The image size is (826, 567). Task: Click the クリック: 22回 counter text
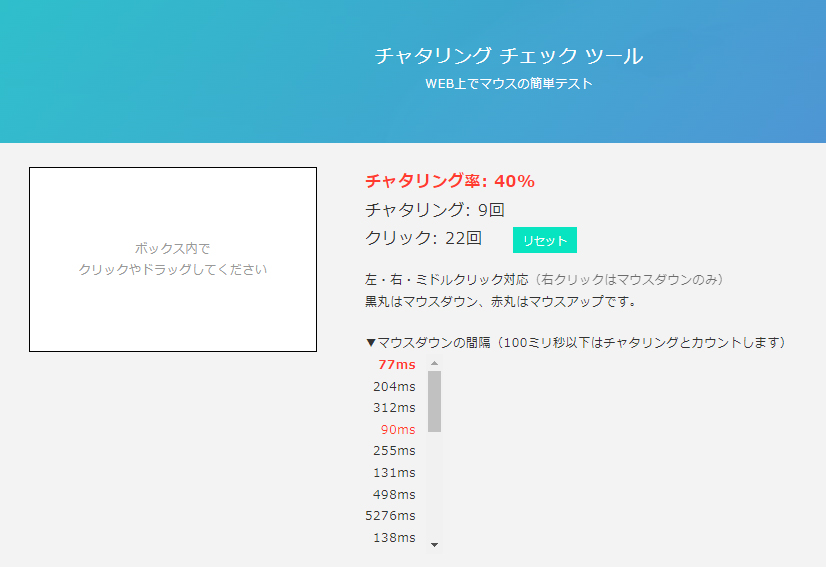coord(424,238)
